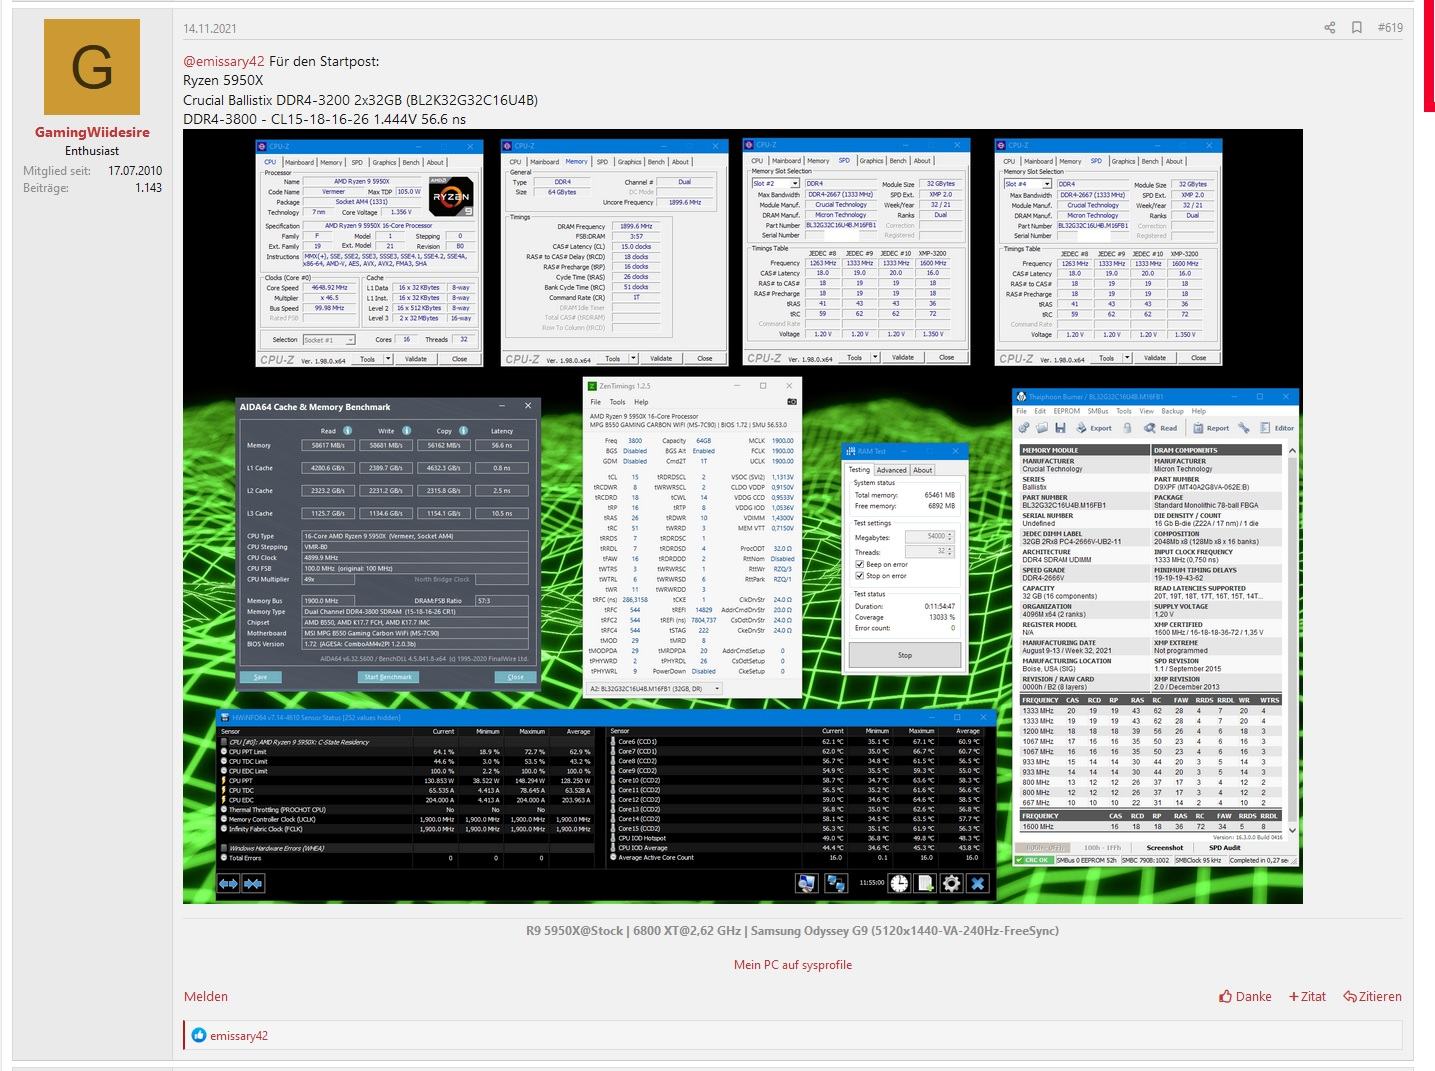Screen dimensions: 1435x1071
Task: Click Danke to thank the post
Action: click(1246, 996)
